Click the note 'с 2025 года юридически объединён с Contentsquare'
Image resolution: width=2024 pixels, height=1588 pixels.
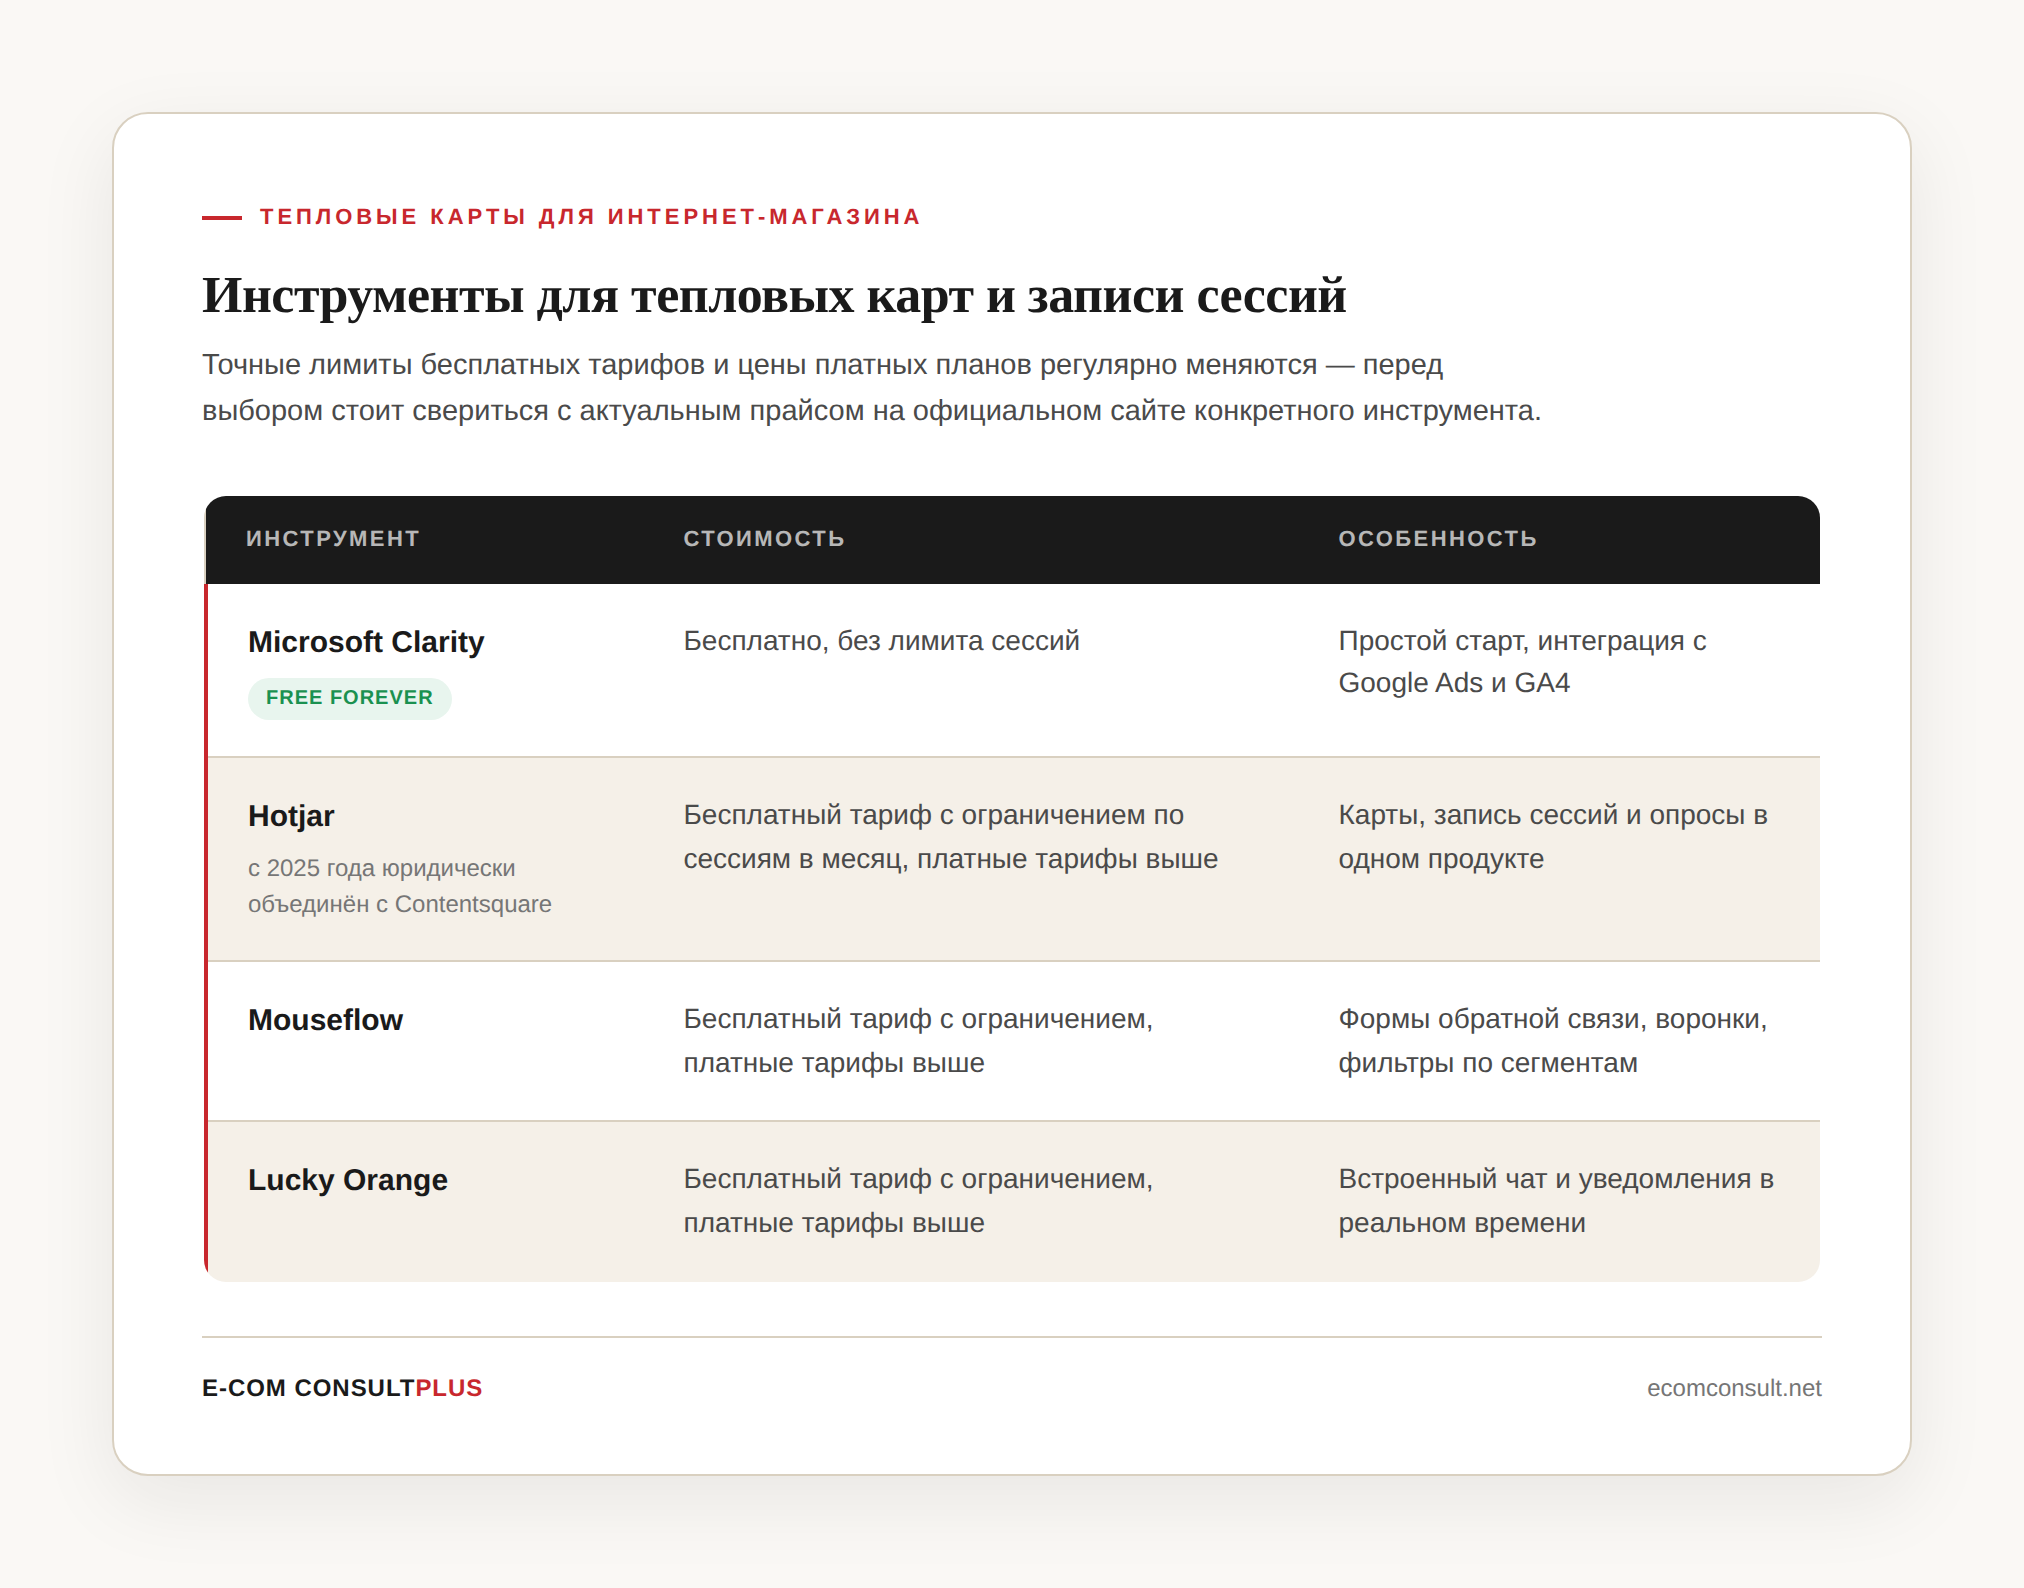(399, 886)
